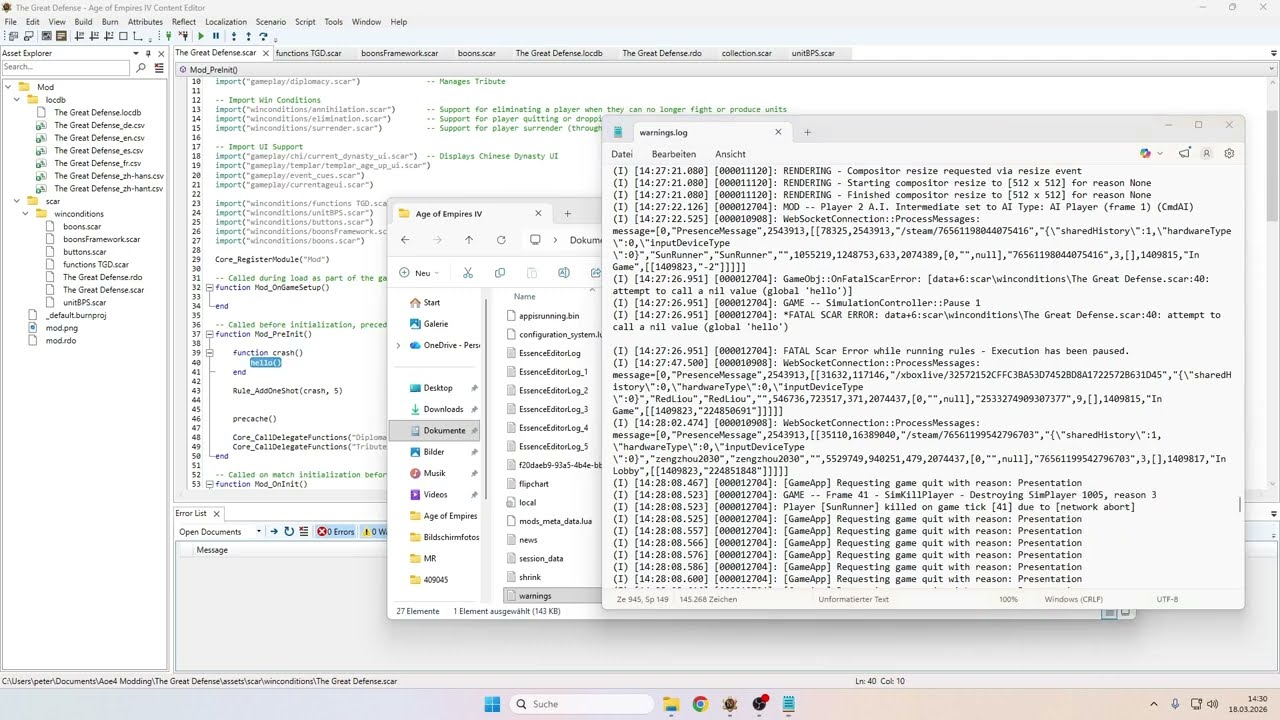Collapse the Mod_PreInit function fold marker
The image size is (1280, 720).
click(210, 334)
